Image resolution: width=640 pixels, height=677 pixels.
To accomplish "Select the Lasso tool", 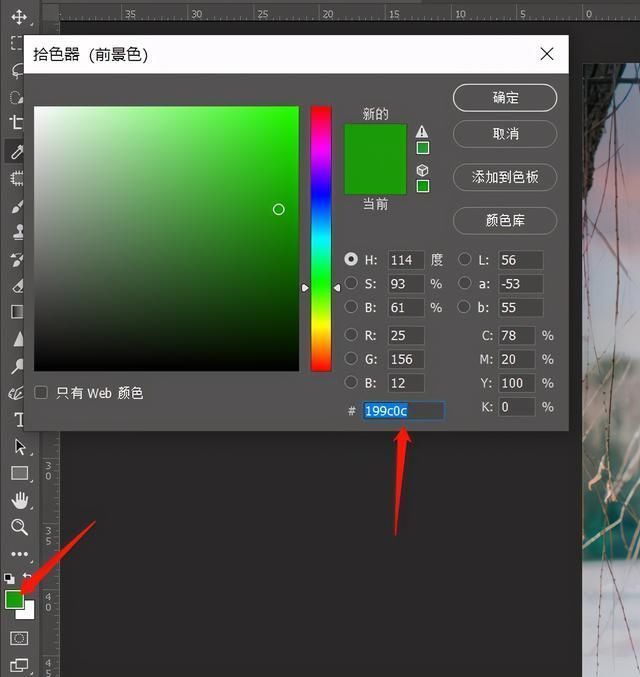I will click(17, 70).
